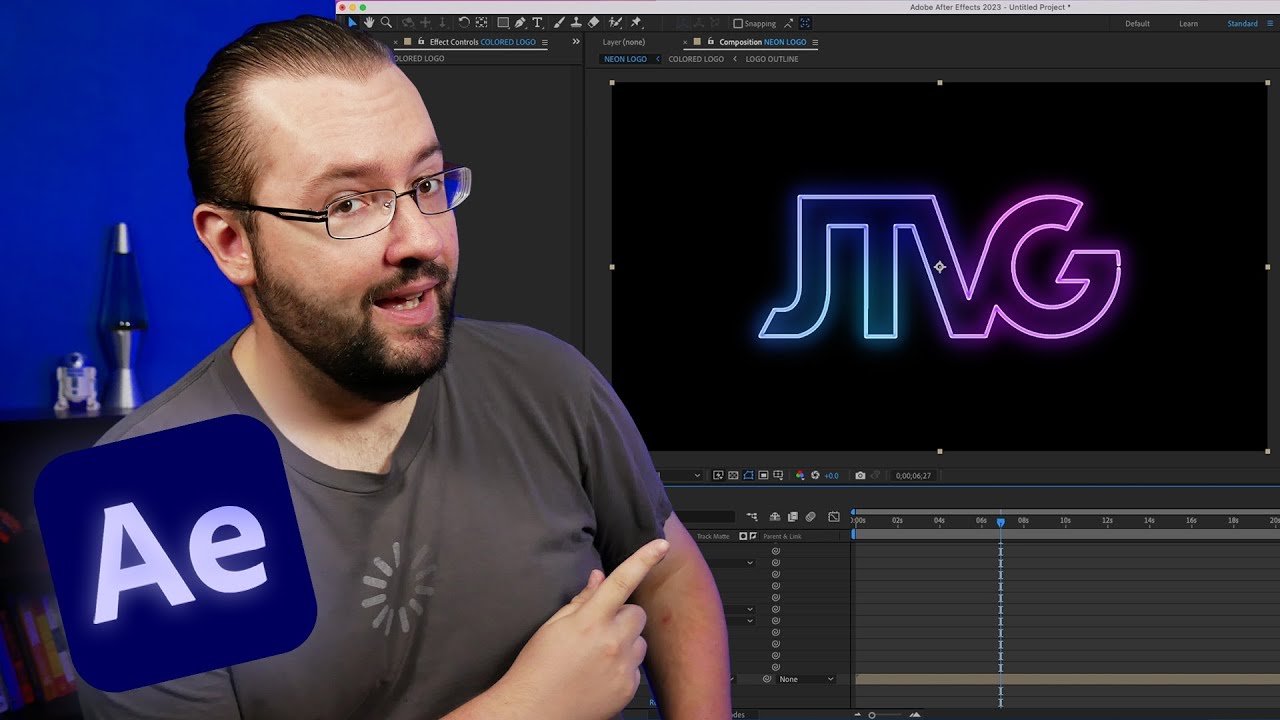Click the anchor point in the JTVG logo
1280x720 pixels.
click(x=939, y=267)
